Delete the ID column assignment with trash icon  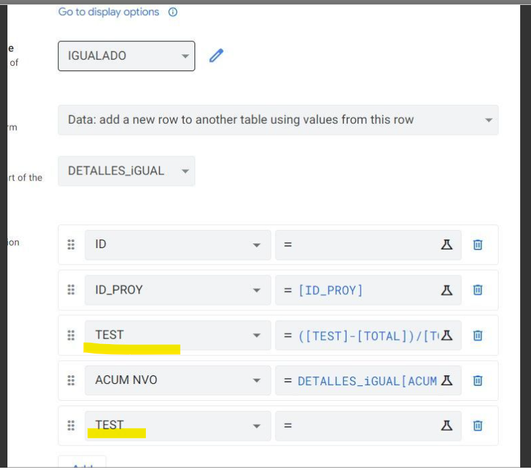(x=477, y=244)
